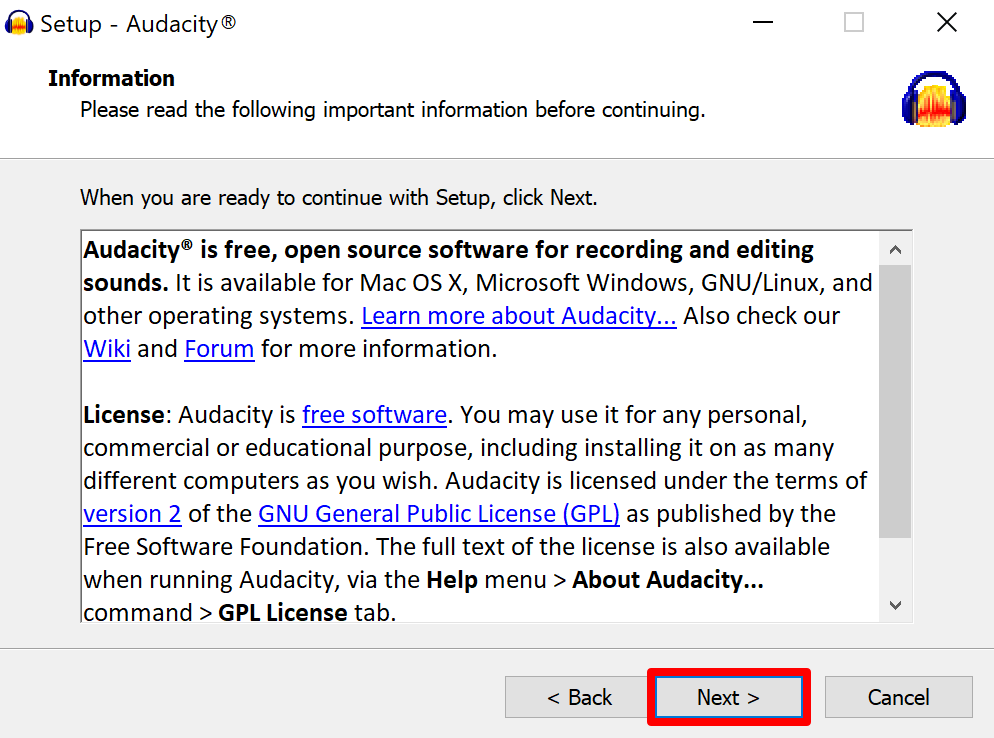
Task: Open the Wiki link
Action: coord(107,349)
